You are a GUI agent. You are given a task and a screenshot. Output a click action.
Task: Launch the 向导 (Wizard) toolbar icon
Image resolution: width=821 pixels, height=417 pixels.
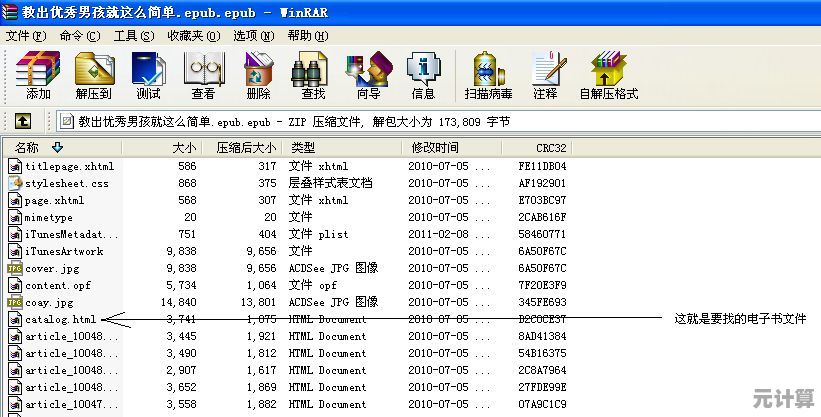click(368, 76)
